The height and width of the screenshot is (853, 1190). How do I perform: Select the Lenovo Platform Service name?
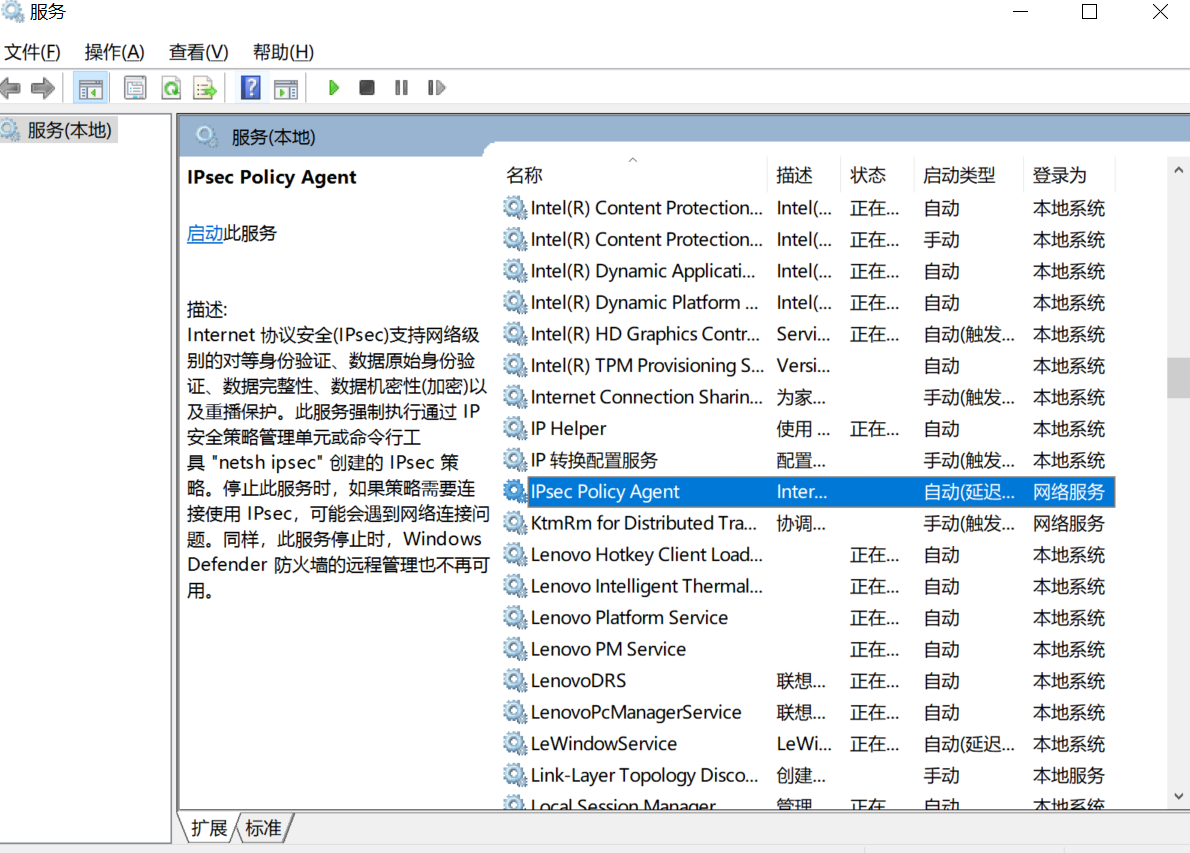coord(629,618)
